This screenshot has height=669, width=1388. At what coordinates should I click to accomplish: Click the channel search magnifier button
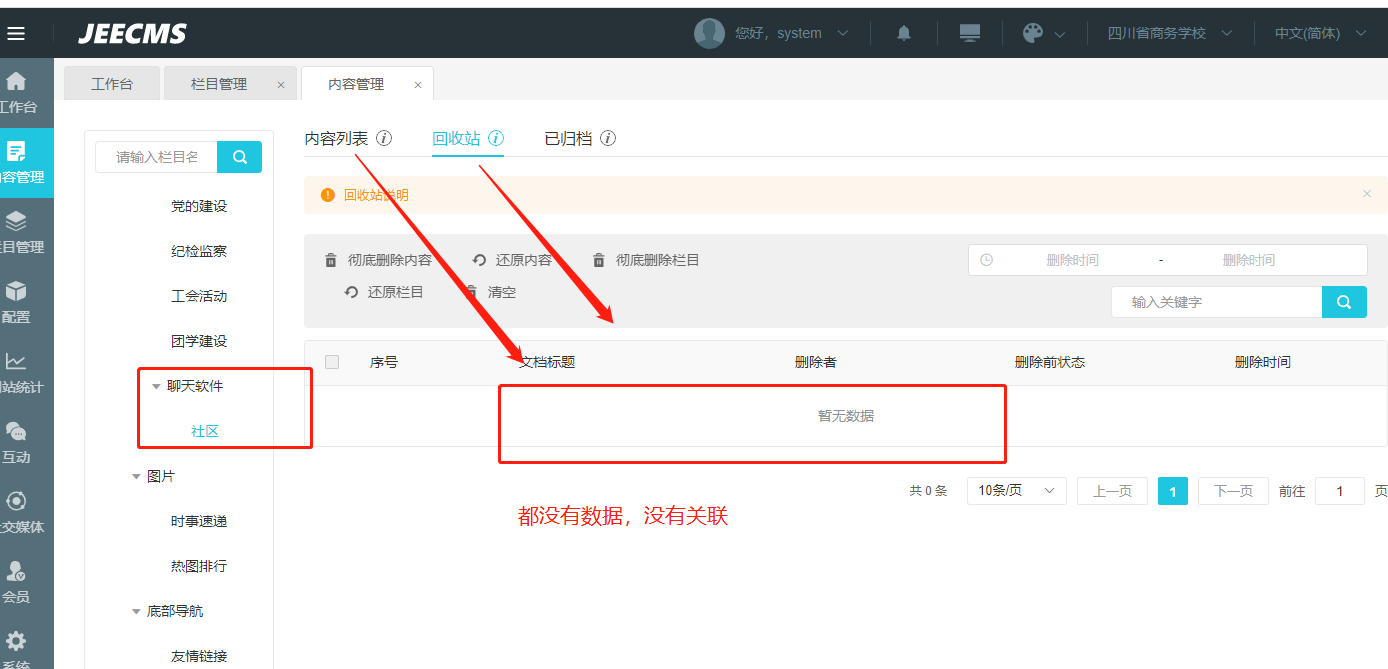pos(240,157)
